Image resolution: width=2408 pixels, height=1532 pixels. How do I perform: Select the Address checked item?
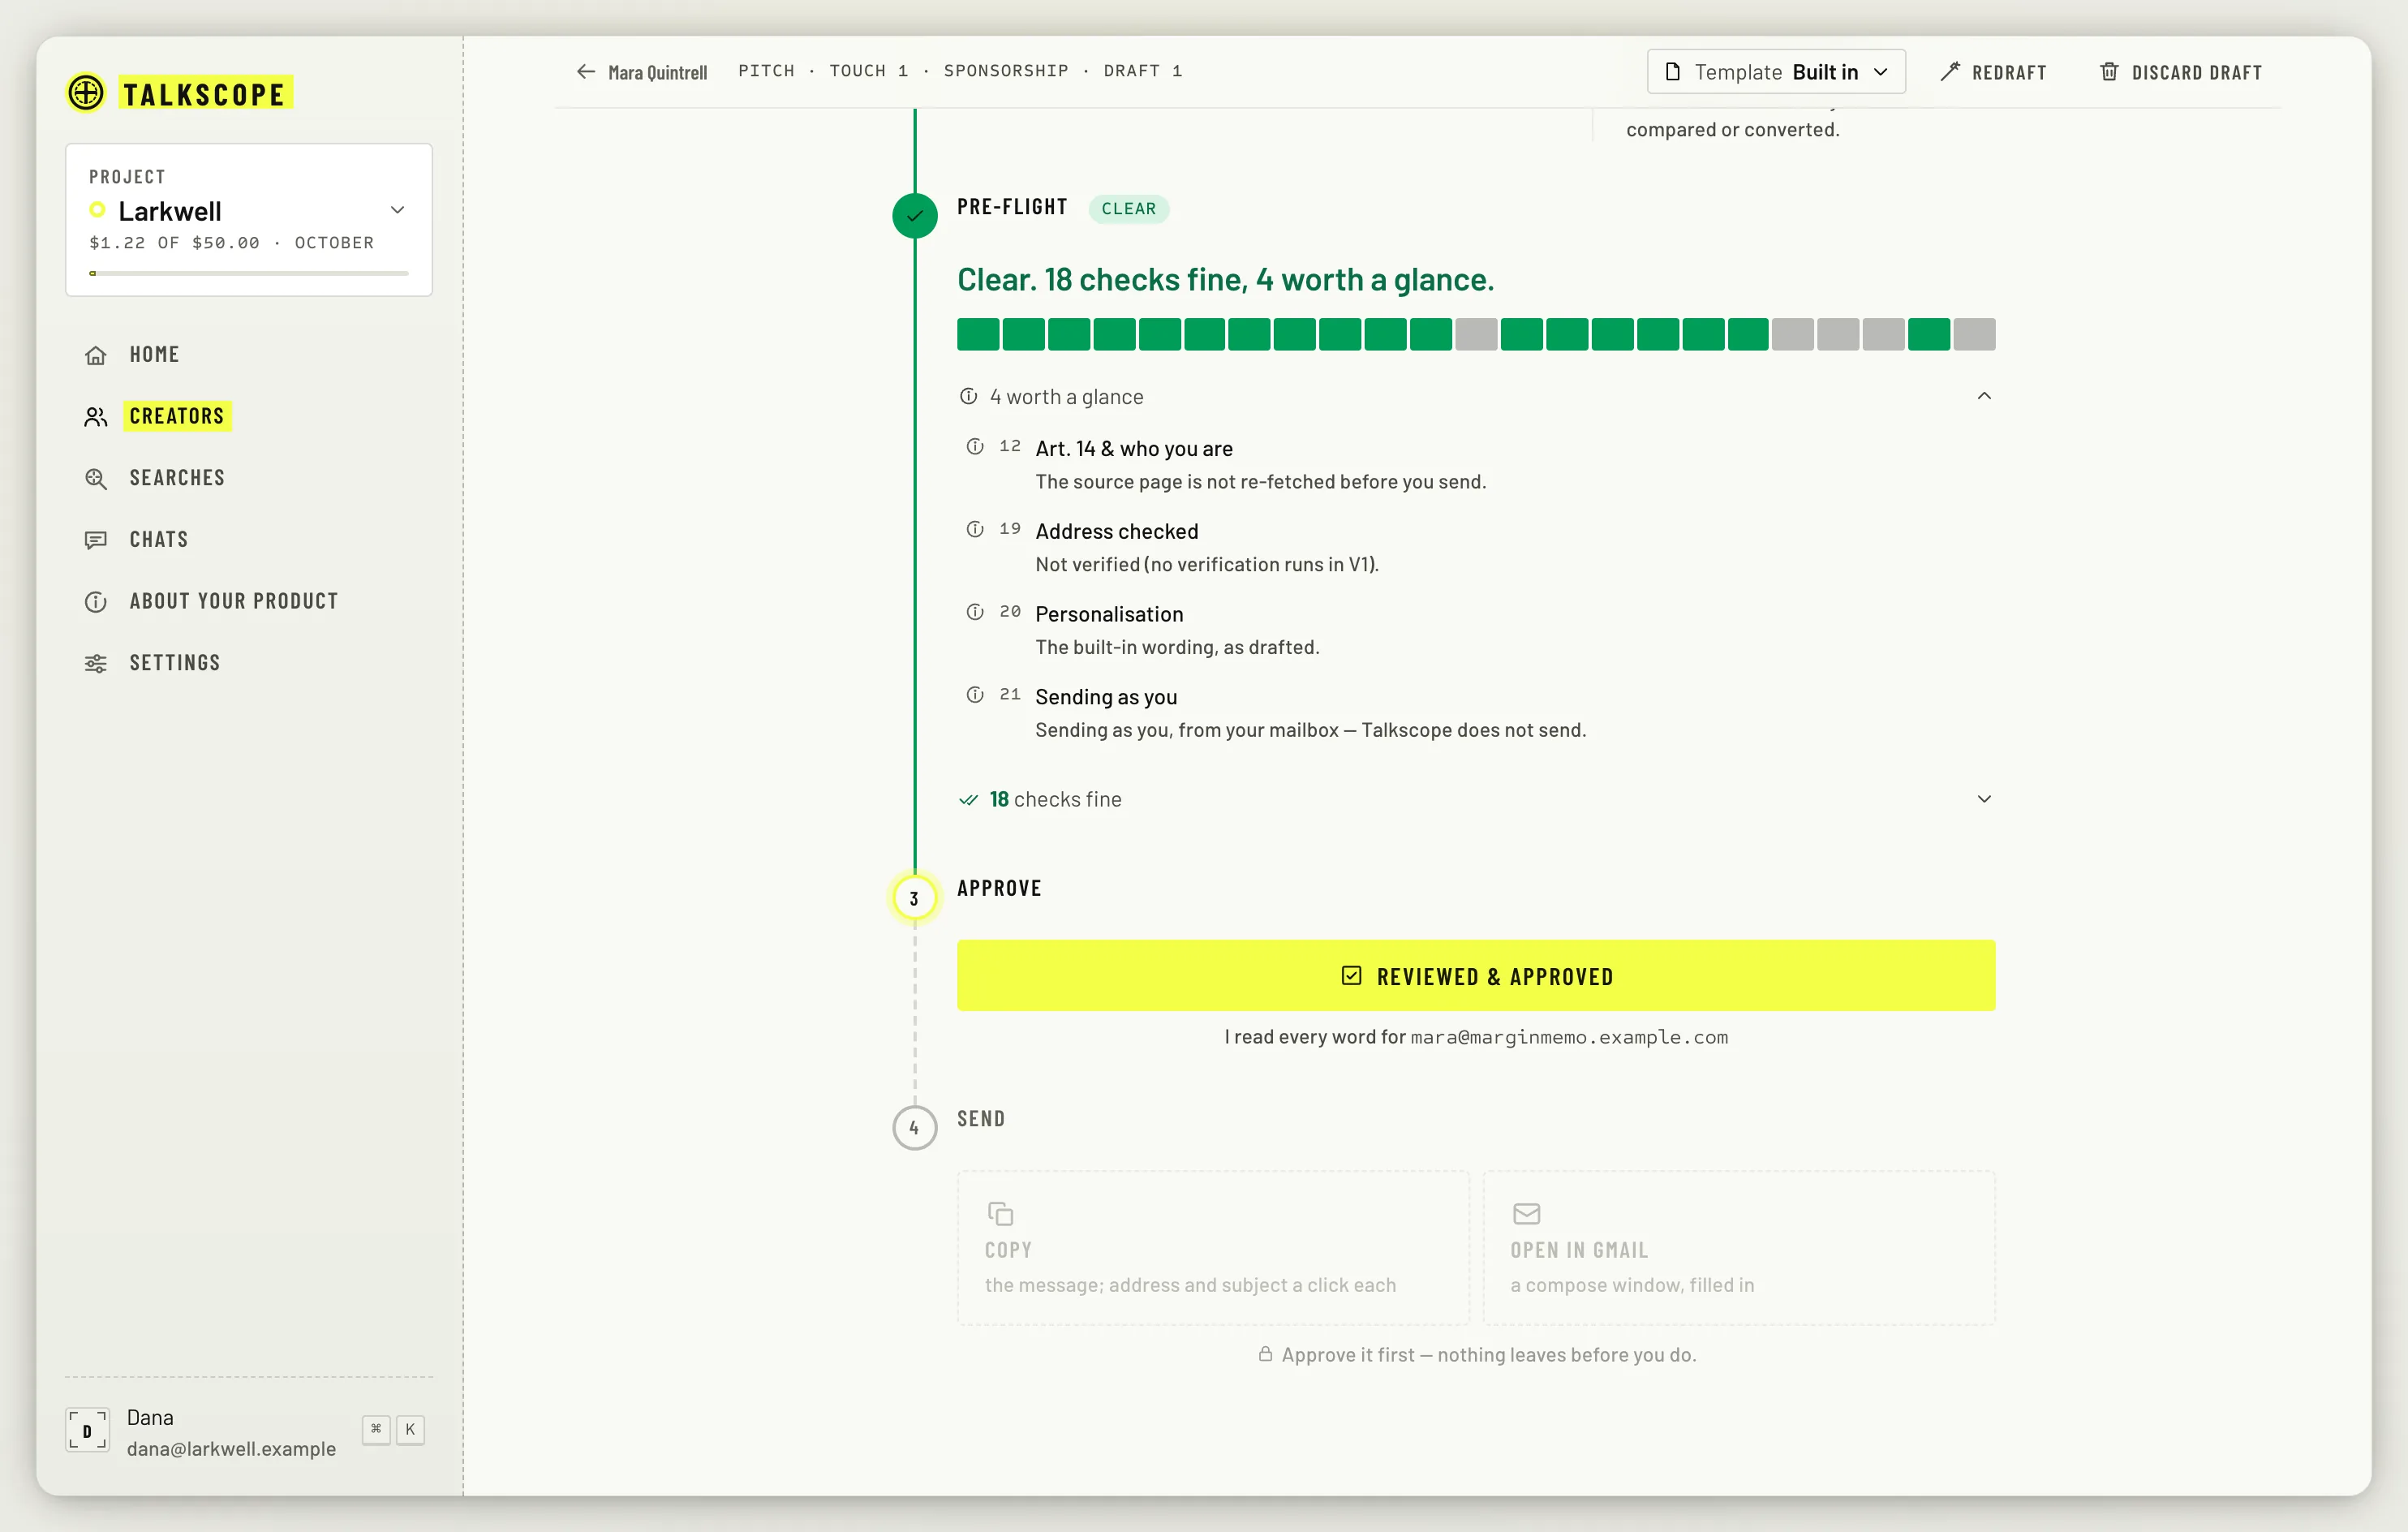point(1476,548)
